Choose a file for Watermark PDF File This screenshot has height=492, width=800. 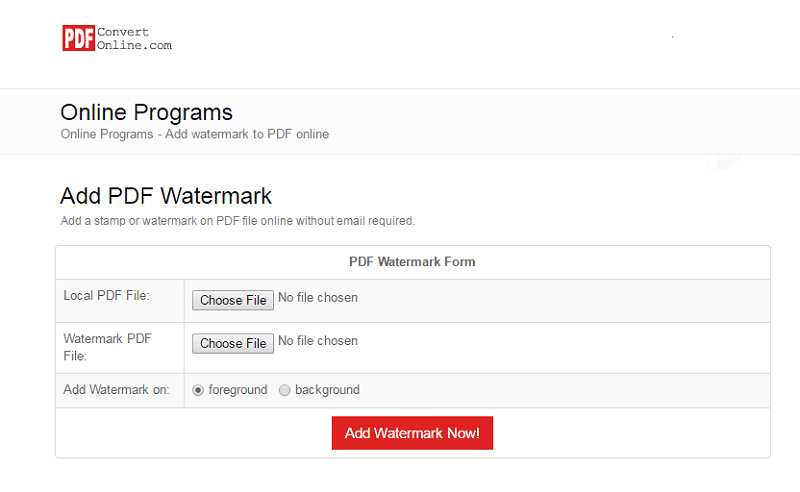(233, 343)
